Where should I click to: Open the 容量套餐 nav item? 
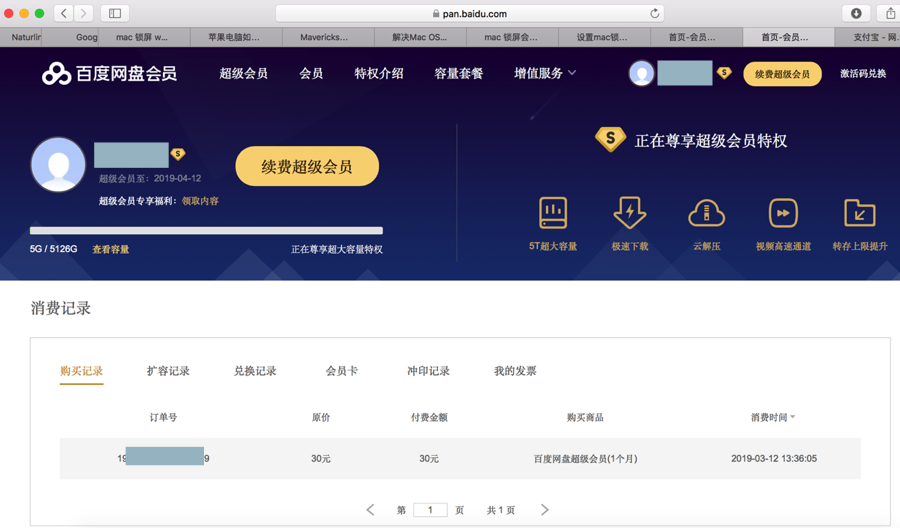(459, 73)
